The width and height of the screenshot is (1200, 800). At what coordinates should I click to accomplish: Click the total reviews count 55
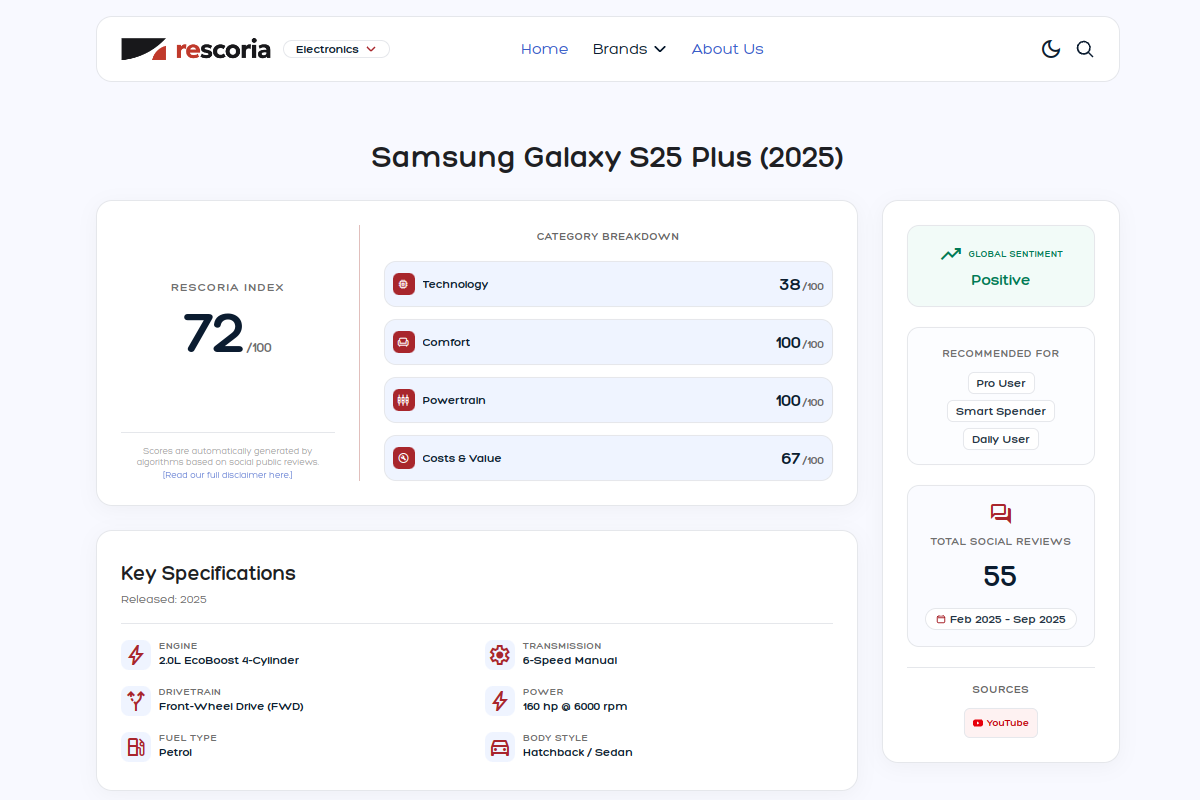point(1000,576)
